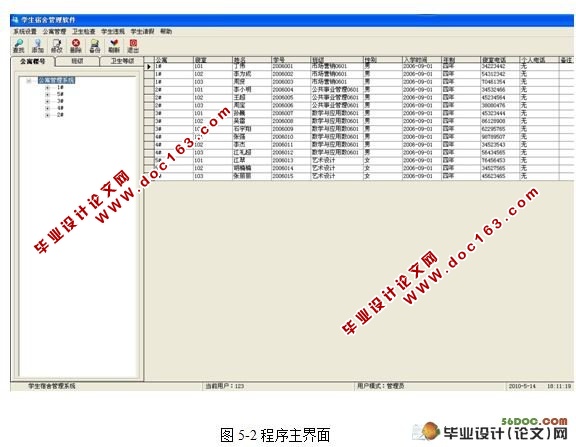Click the 添加 add-record toolbar icon

[37, 46]
